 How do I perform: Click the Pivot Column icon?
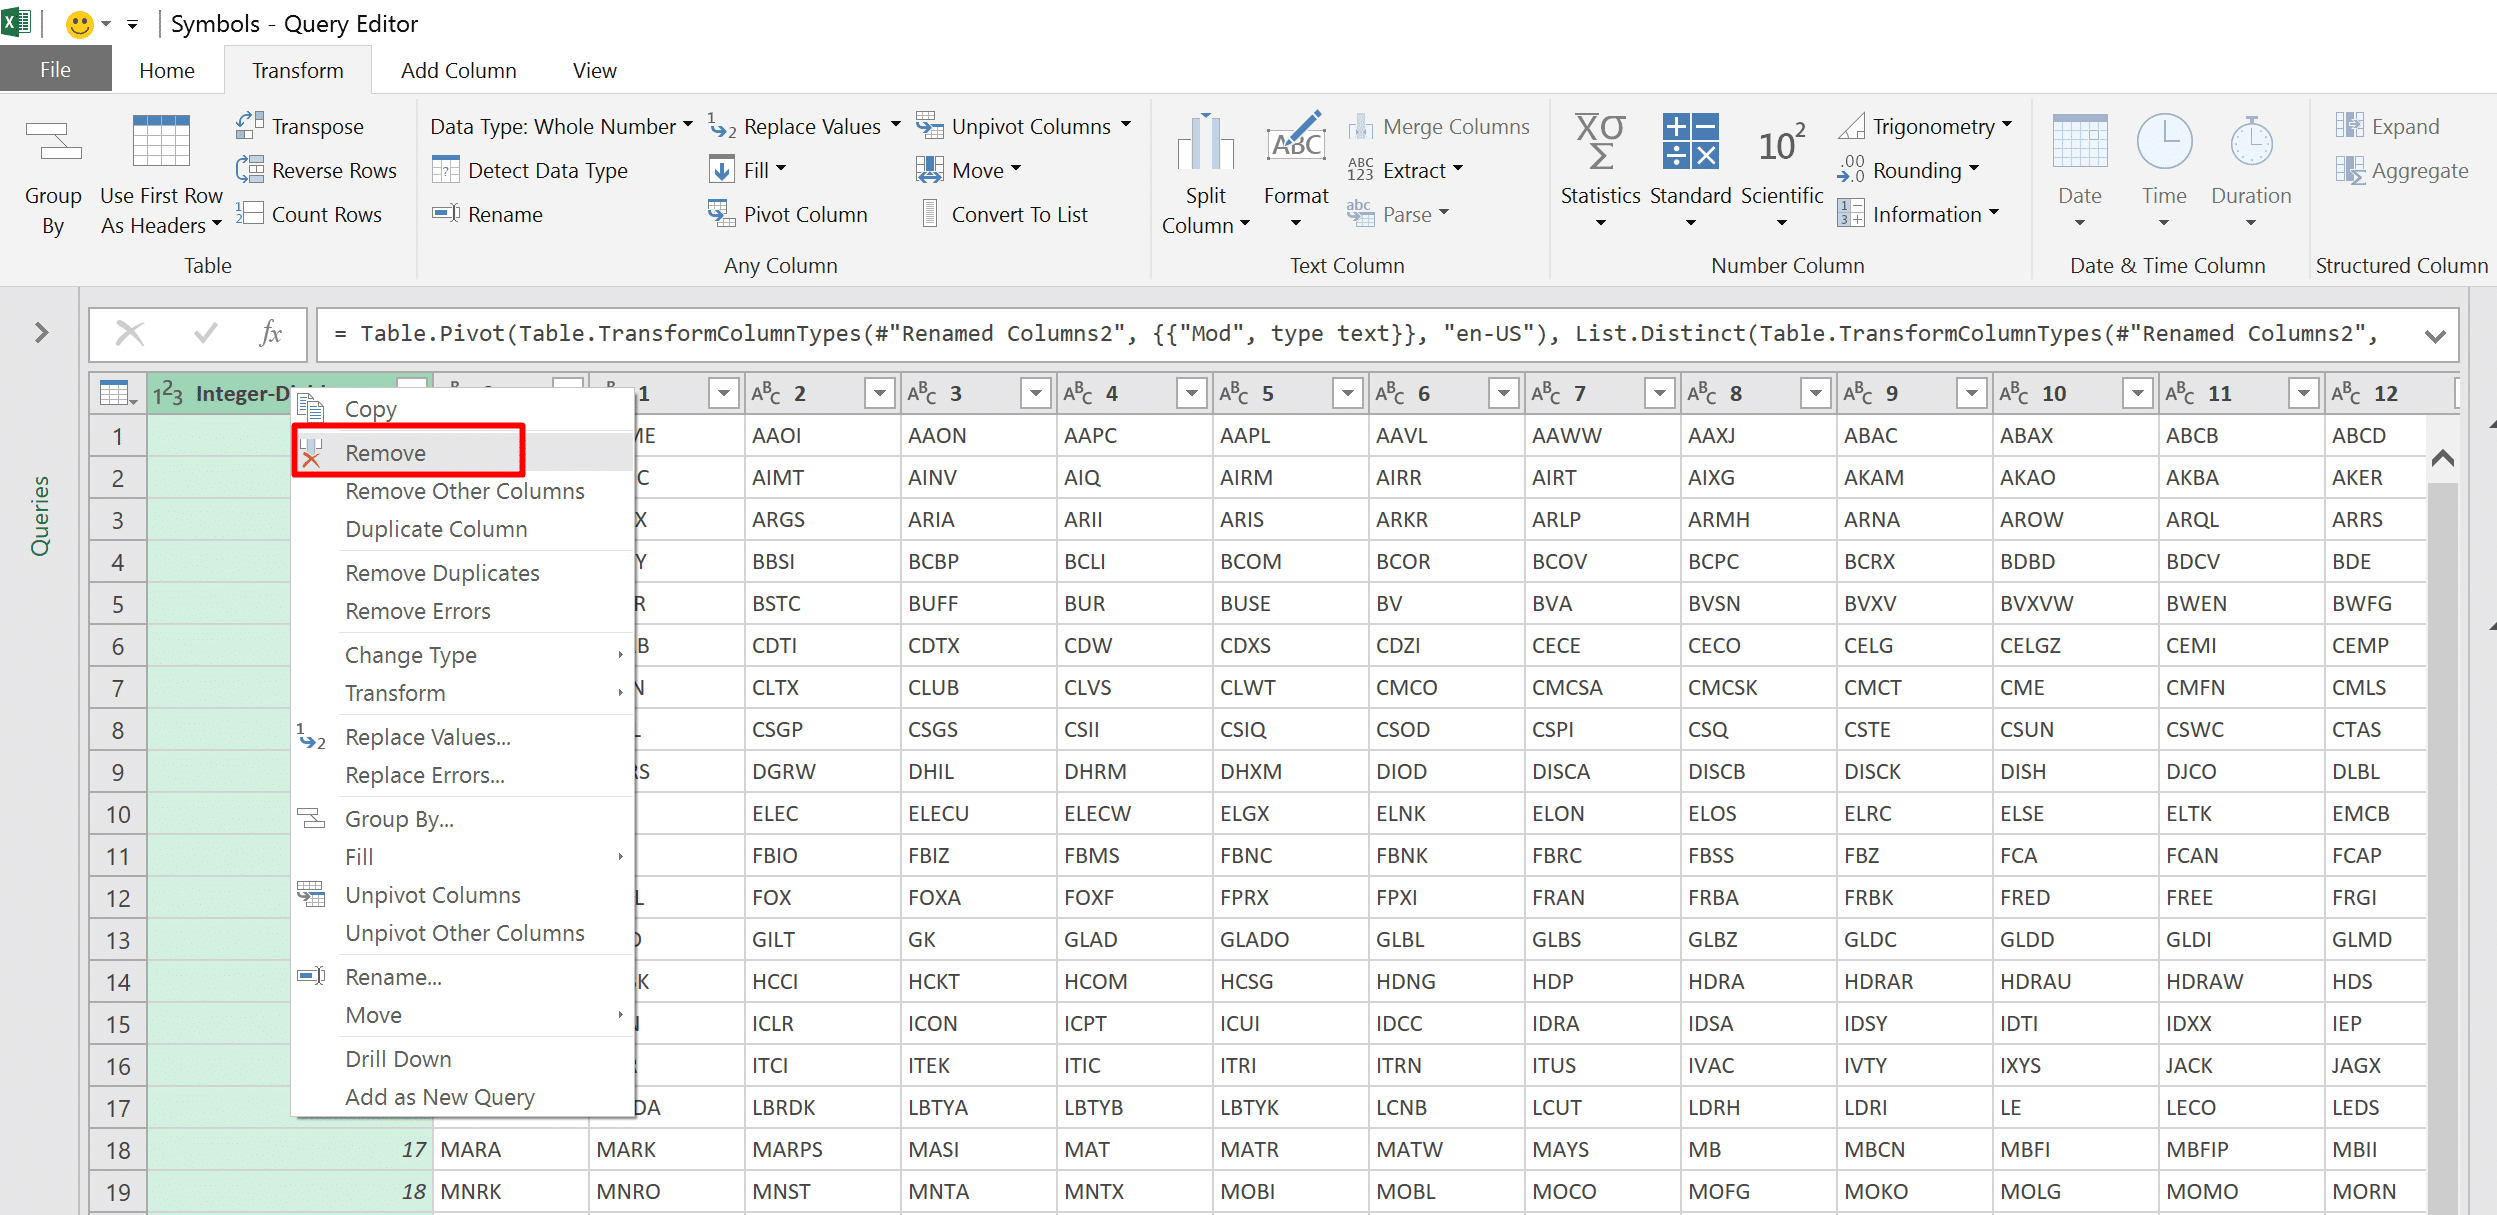click(x=721, y=214)
